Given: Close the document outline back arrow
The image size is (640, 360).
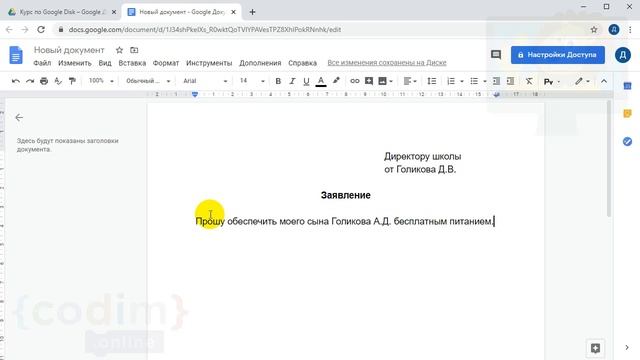Looking at the screenshot, I should point(19,118).
